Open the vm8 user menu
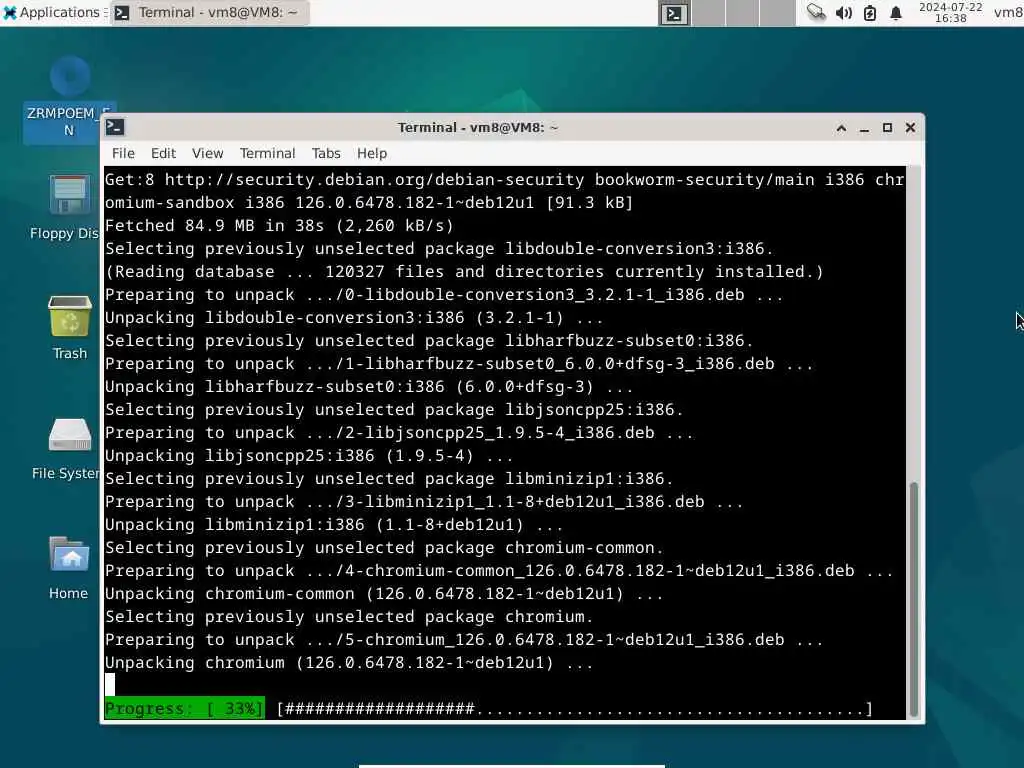This screenshot has width=1024, height=768. 1008,12
